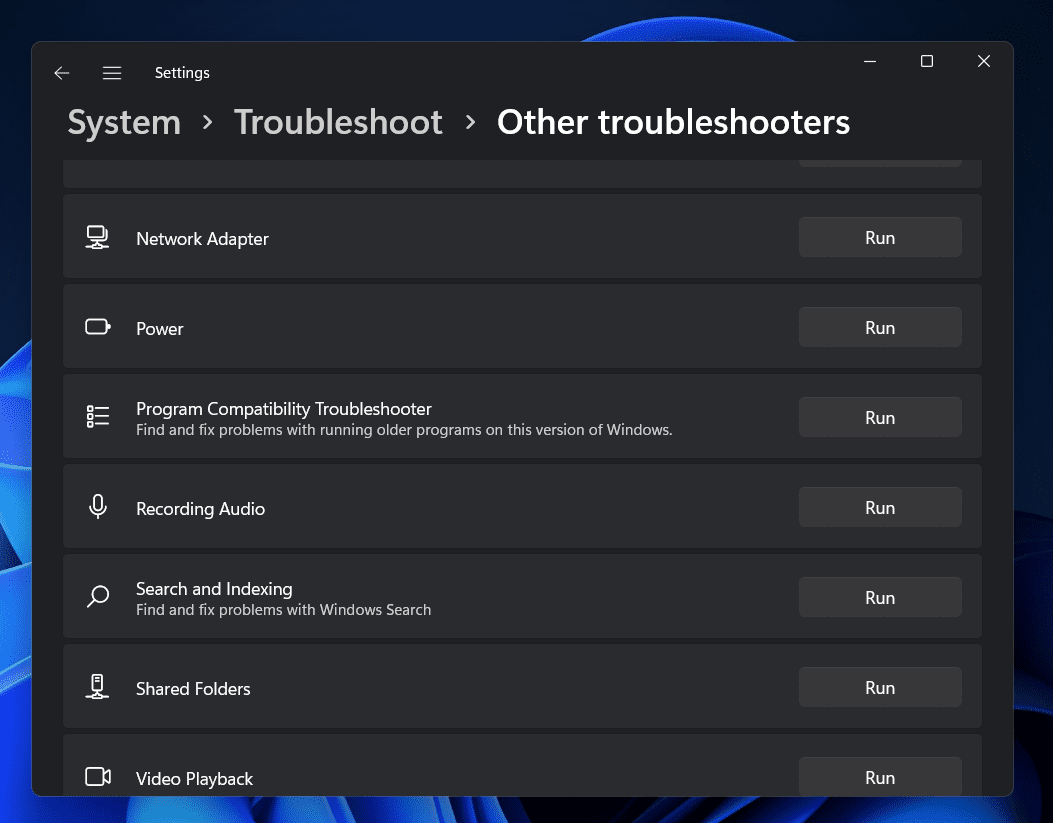The image size is (1053, 823).
Task: Go to System in the breadcrumb
Action: click(x=124, y=123)
